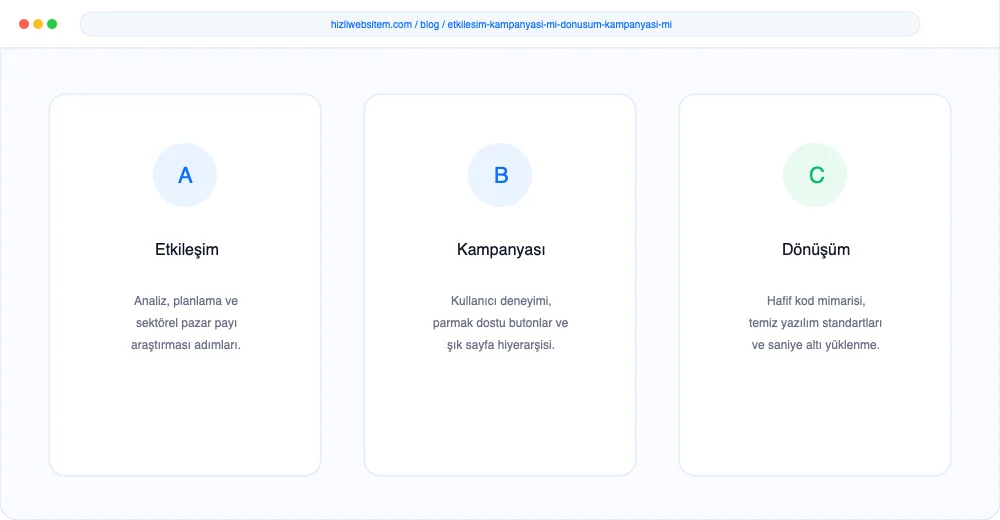Click the etkilesim-kampanyasi-mi-donusum-kampanyasi-mi URL segment
This screenshot has width=1000, height=520.
pyautogui.click(x=559, y=24)
